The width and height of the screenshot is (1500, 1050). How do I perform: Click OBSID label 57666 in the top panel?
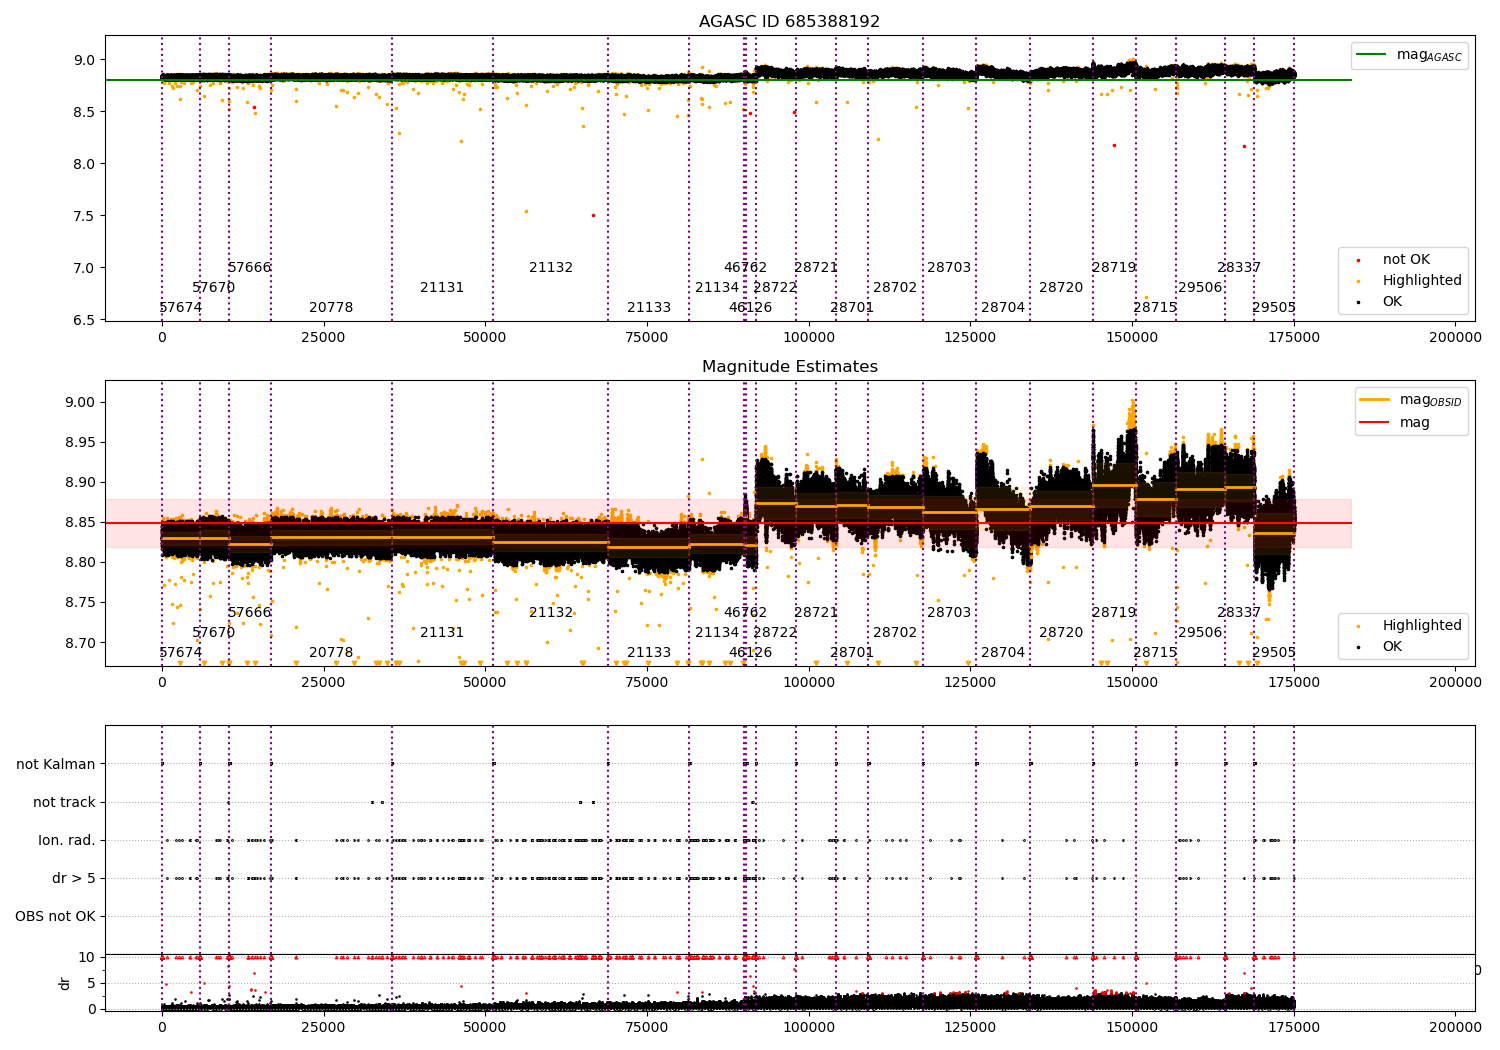250,268
